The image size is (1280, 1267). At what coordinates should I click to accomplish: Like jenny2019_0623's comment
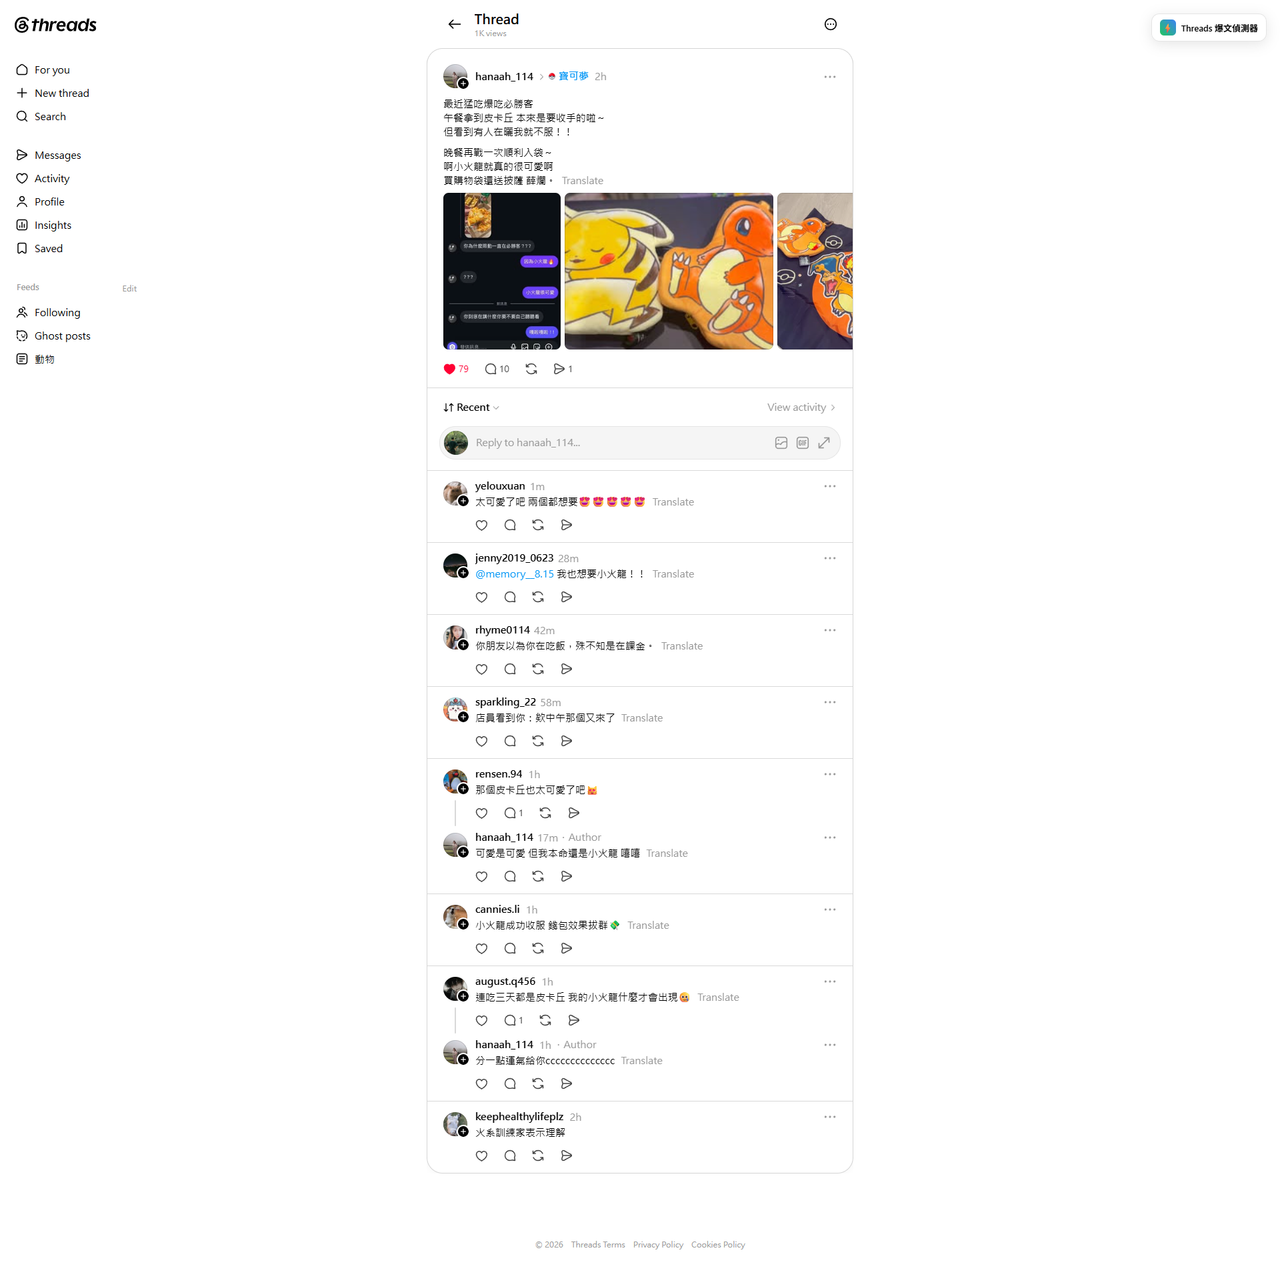click(482, 597)
